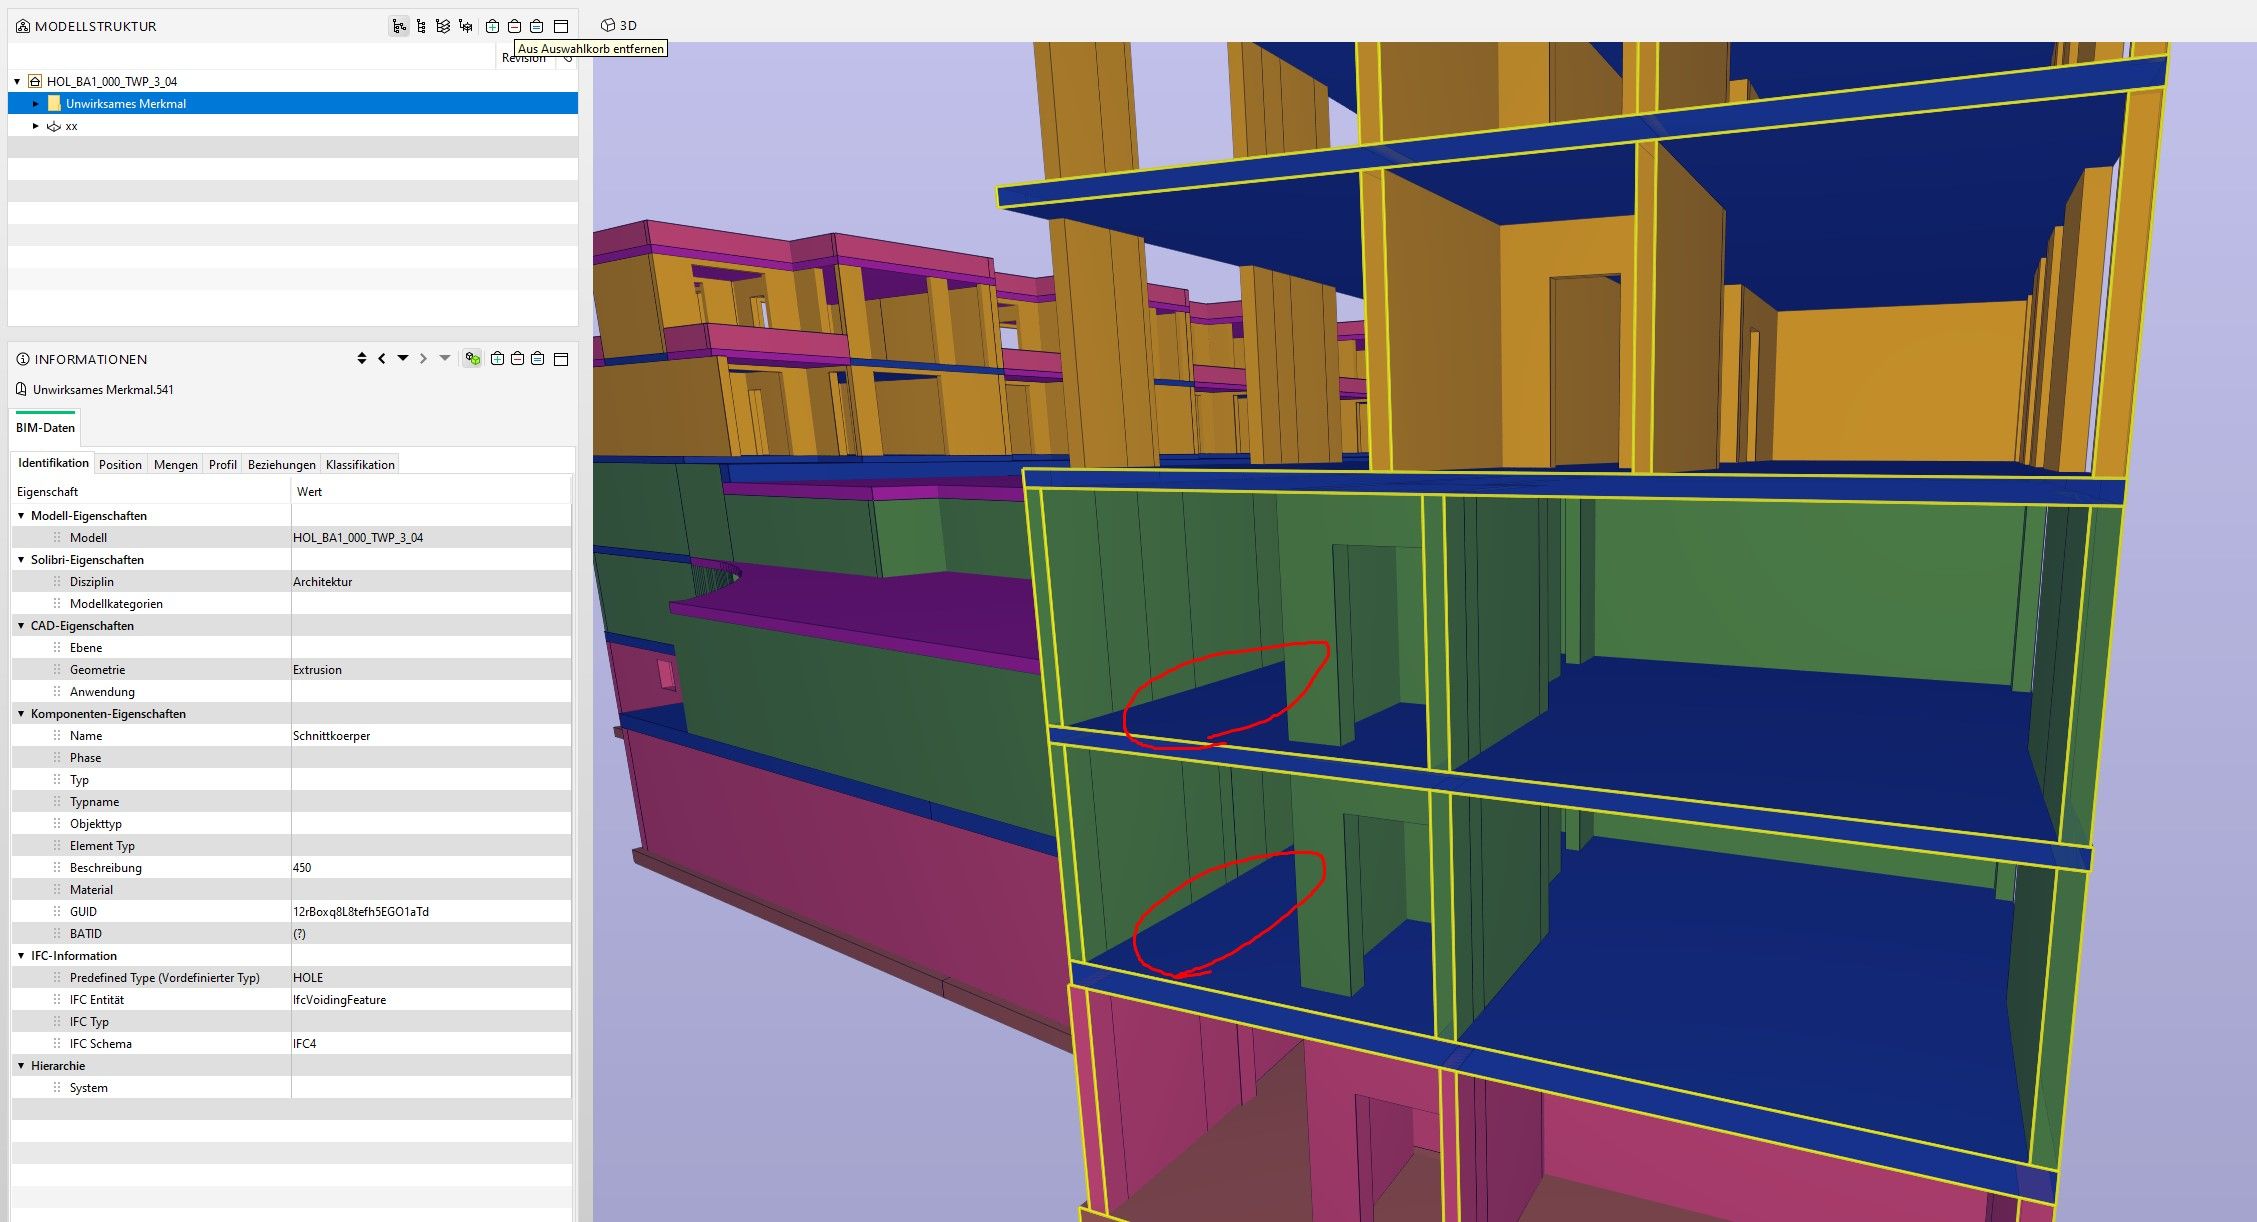Switch to Identifikation tab
The width and height of the screenshot is (2257, 1222).
tap(53, 463)
